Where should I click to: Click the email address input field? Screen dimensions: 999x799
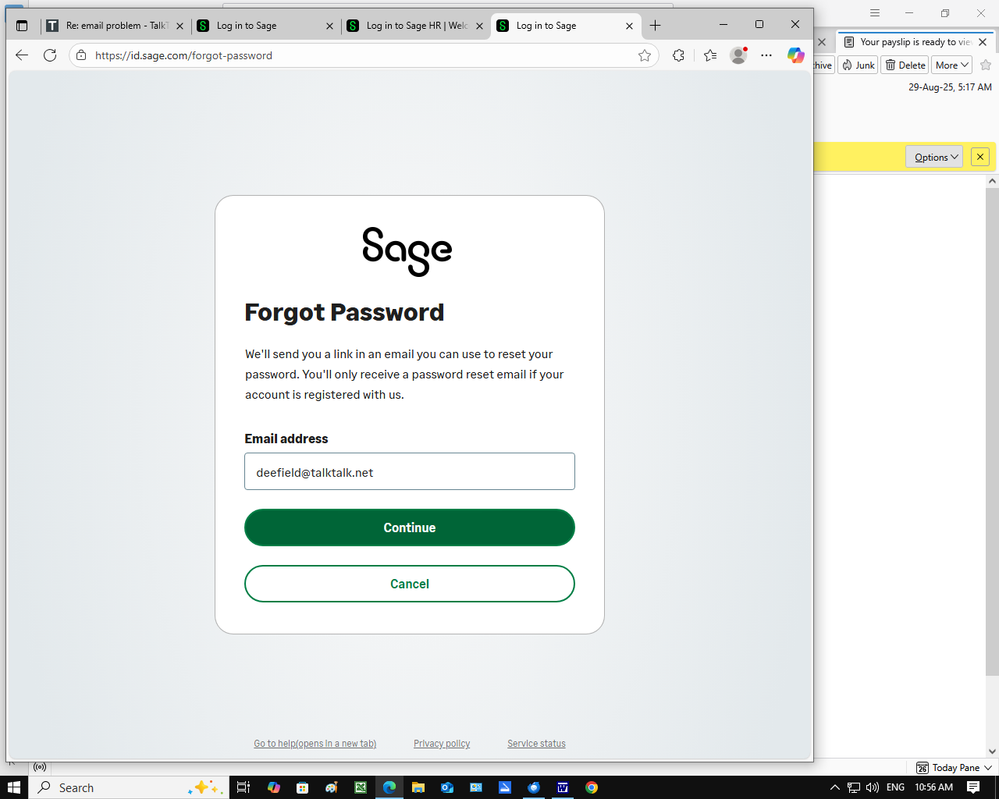click(x=409, y=471)
